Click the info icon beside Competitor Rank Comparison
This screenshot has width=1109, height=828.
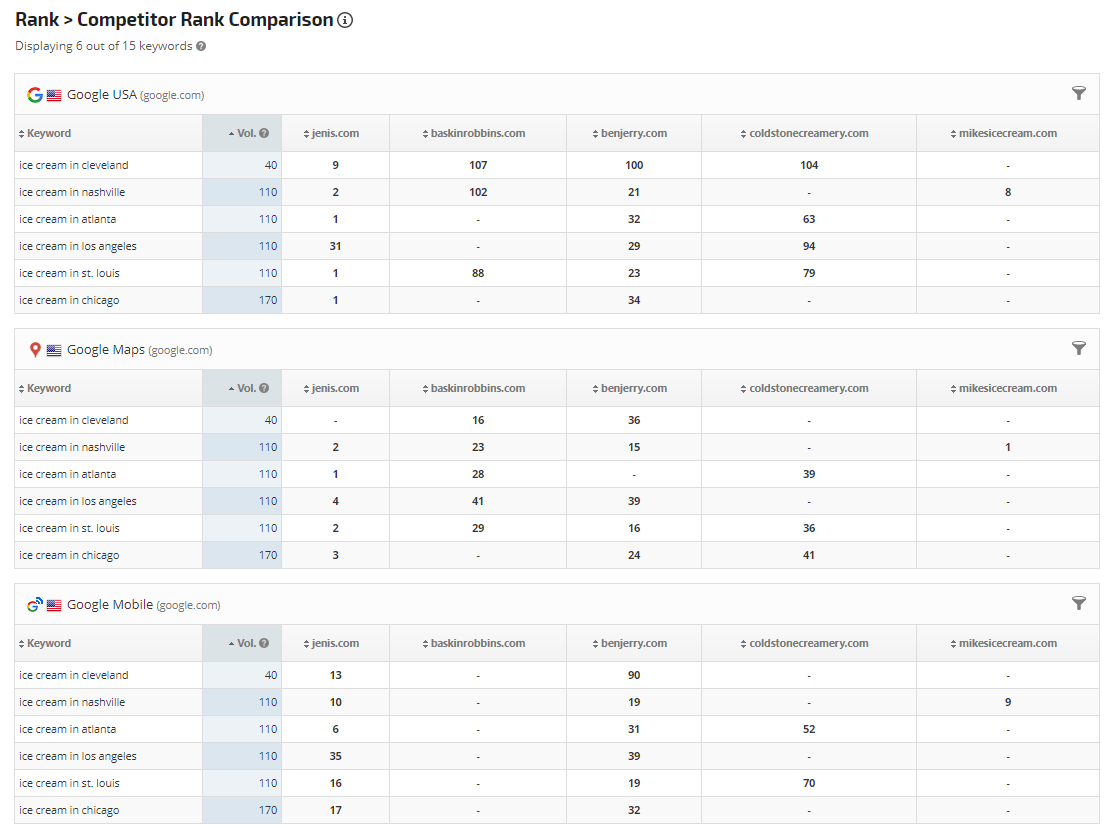click(345, 20)
